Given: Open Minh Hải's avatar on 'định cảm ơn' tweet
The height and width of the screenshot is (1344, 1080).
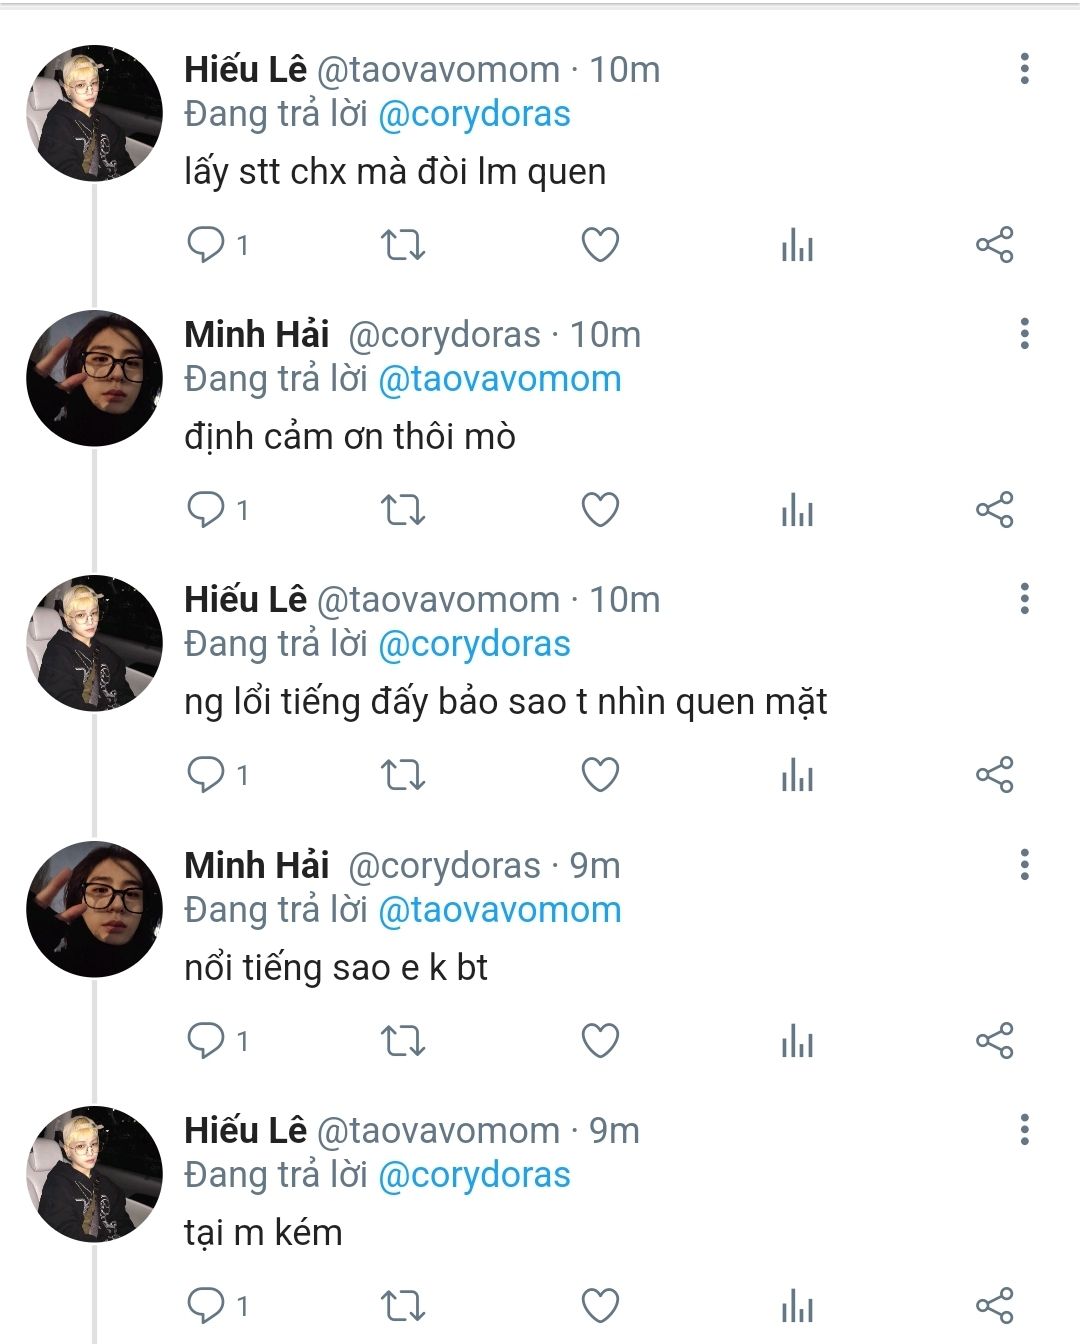Looking at the screenshot, I should tap(94, 379).
